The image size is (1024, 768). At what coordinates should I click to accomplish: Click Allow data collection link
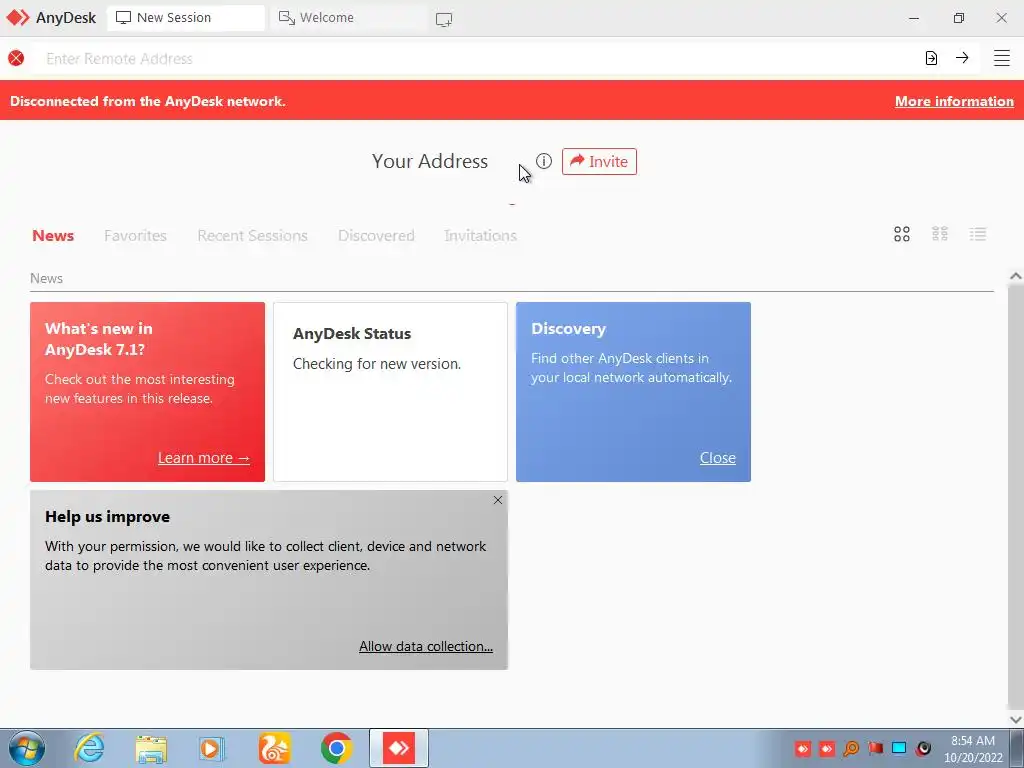426,646
